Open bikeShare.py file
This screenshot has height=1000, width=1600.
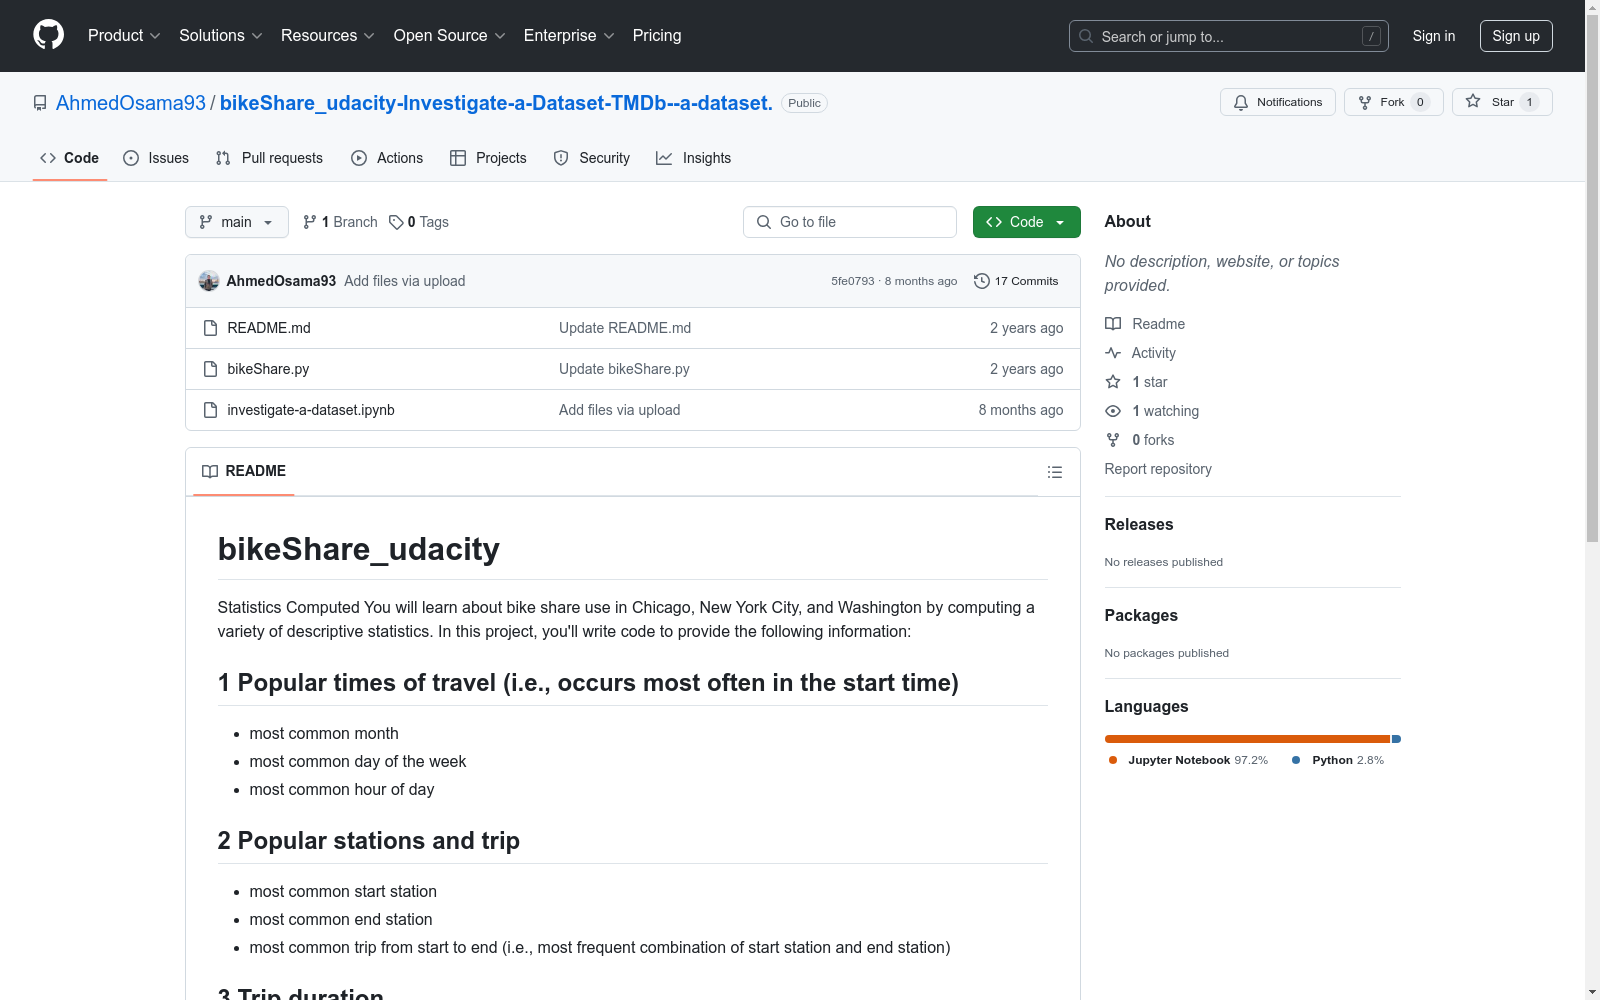point(268,369)
